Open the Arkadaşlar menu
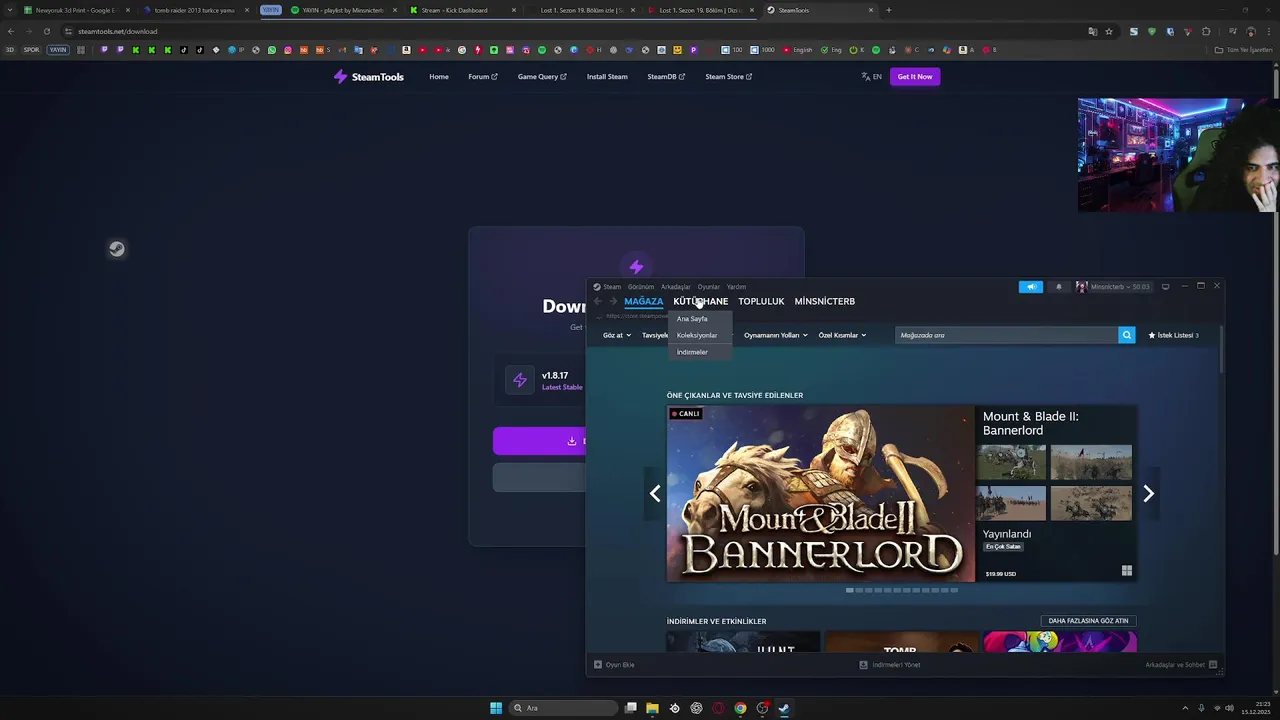1280x720 pixels. click(x=676, y=287)
